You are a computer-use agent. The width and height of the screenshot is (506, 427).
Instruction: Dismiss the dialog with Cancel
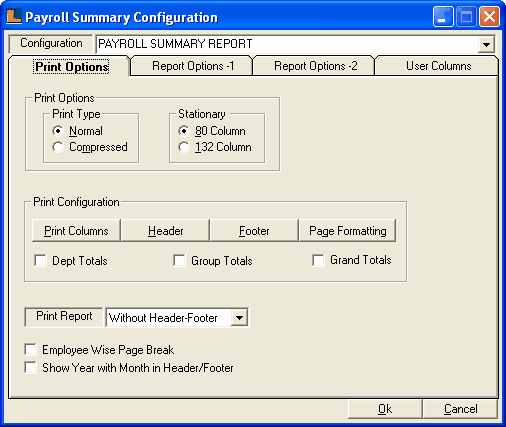pos(460,409)
